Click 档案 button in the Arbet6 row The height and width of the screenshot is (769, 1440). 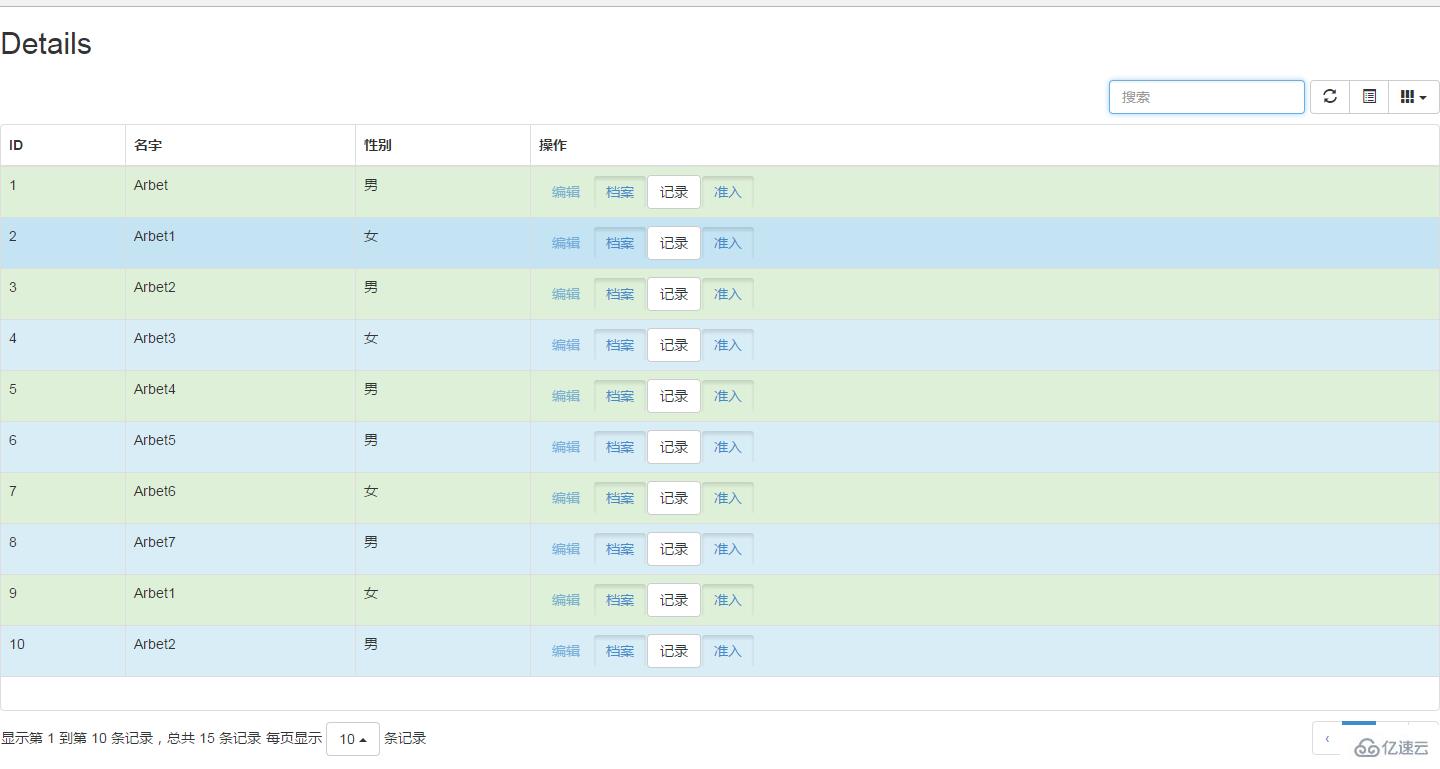620,498
